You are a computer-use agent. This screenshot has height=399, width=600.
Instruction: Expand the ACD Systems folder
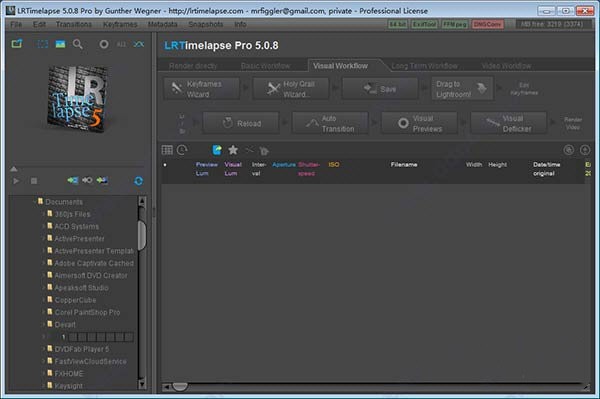pyautogui.click(x=44, y=226)
